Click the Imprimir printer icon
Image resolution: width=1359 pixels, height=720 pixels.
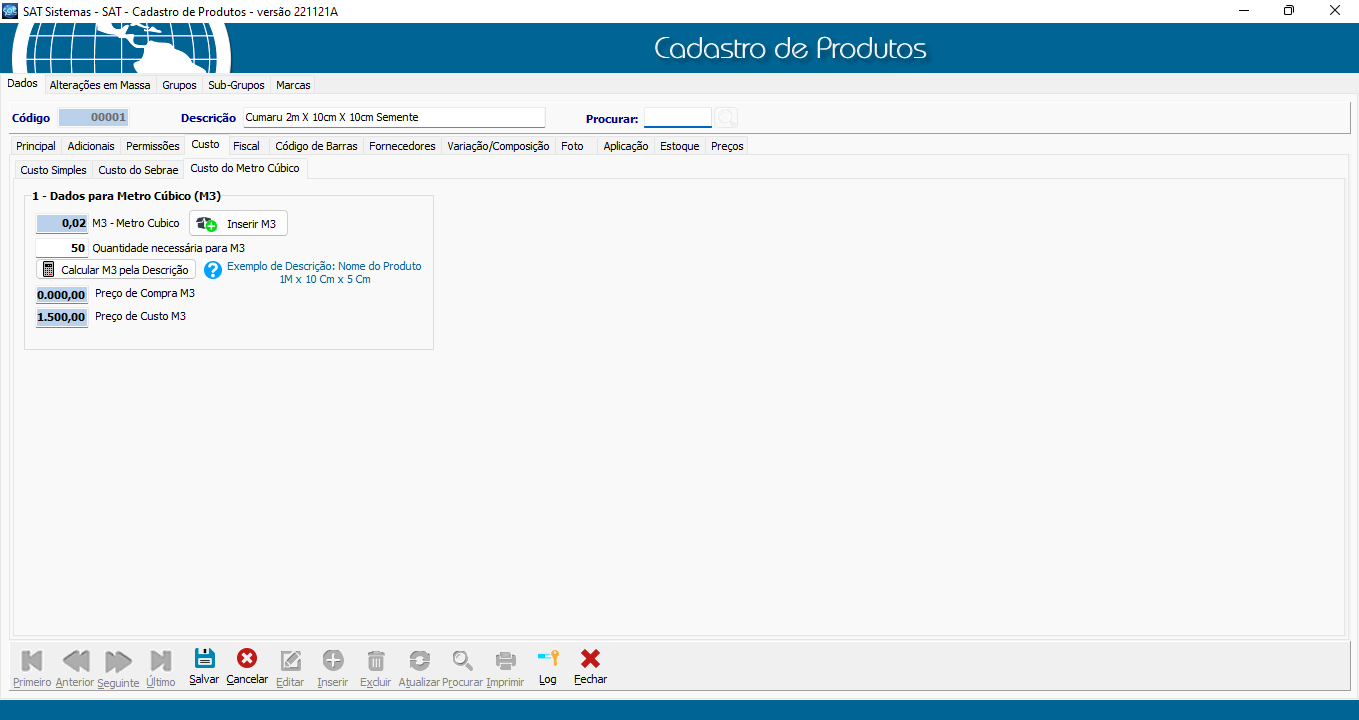pos(505,660)
